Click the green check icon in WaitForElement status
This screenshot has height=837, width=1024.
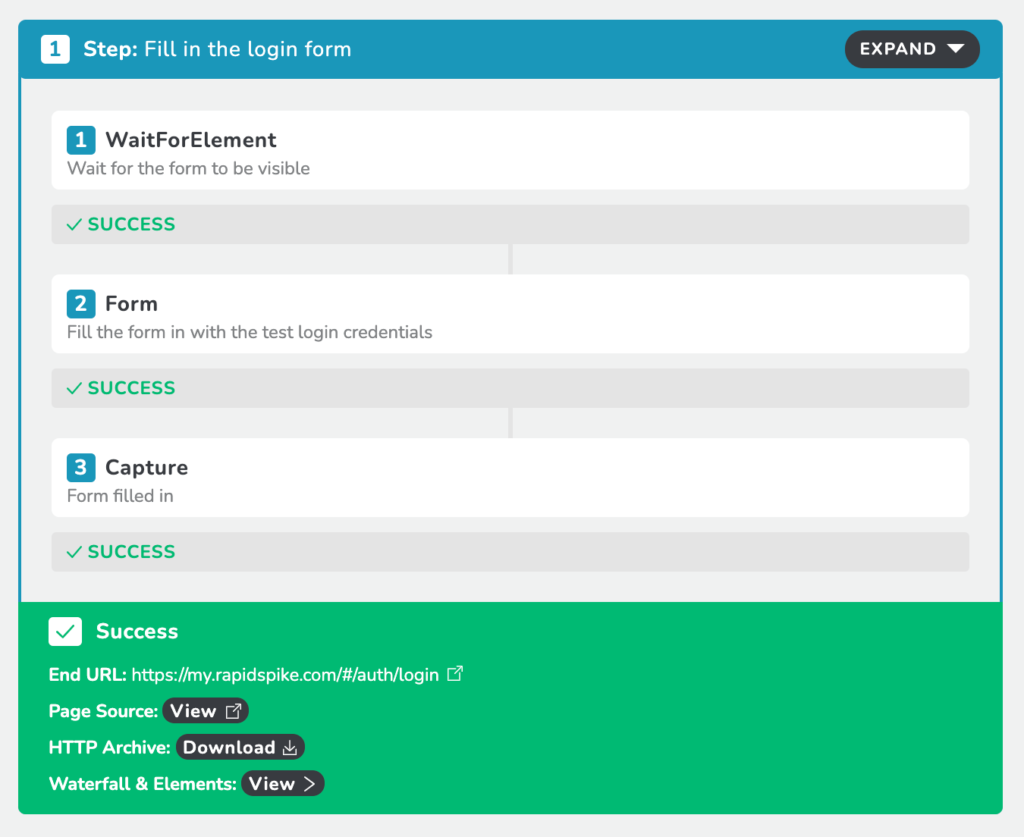point(74,225)
